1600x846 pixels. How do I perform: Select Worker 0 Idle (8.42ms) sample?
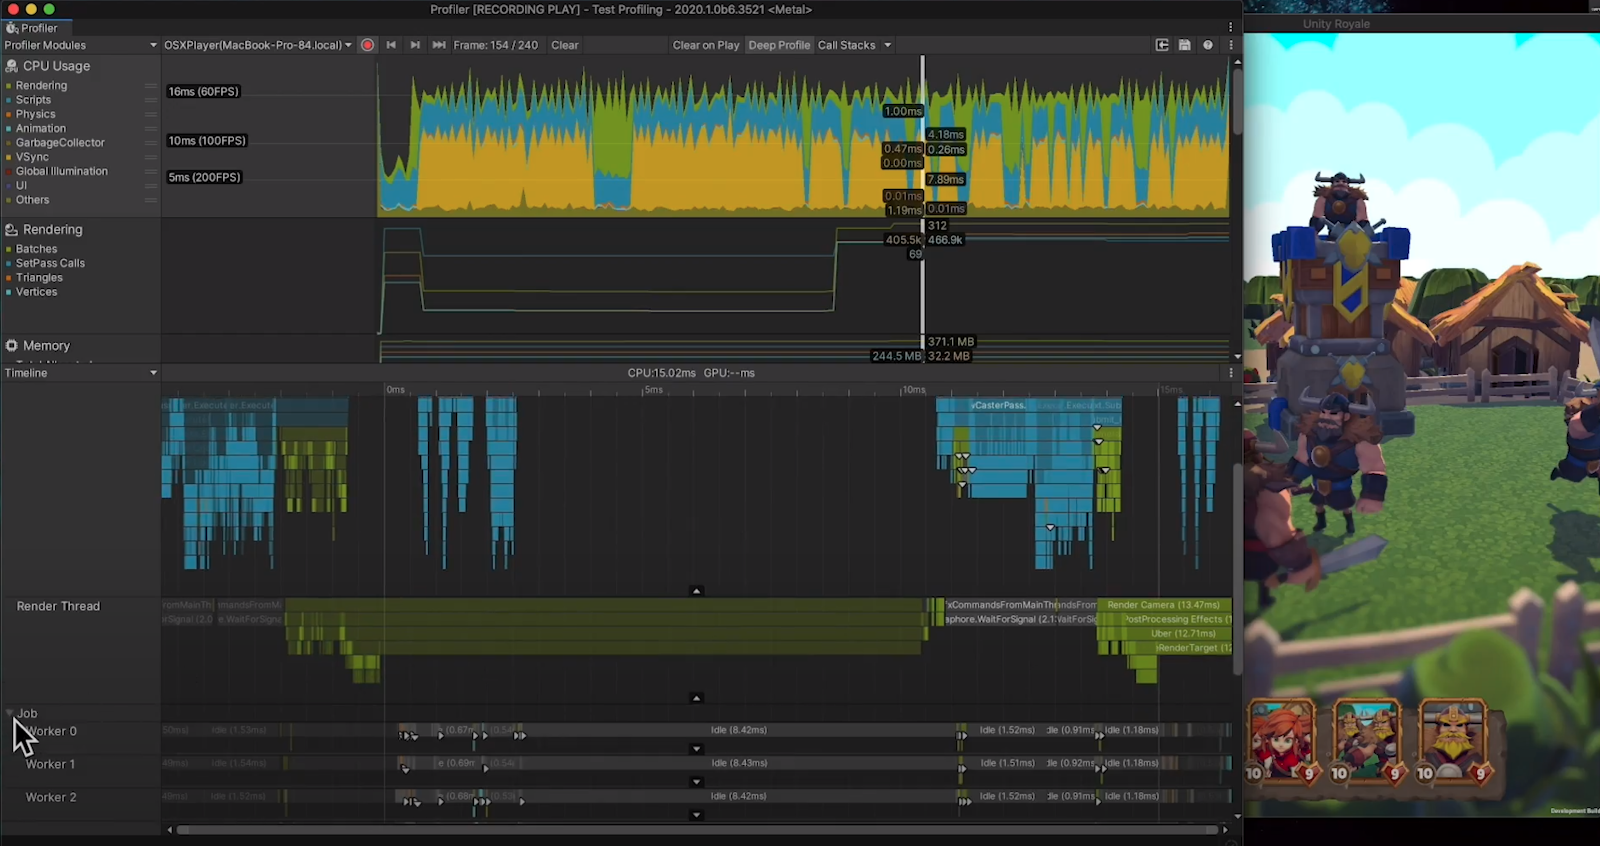(x=739, y=730)
